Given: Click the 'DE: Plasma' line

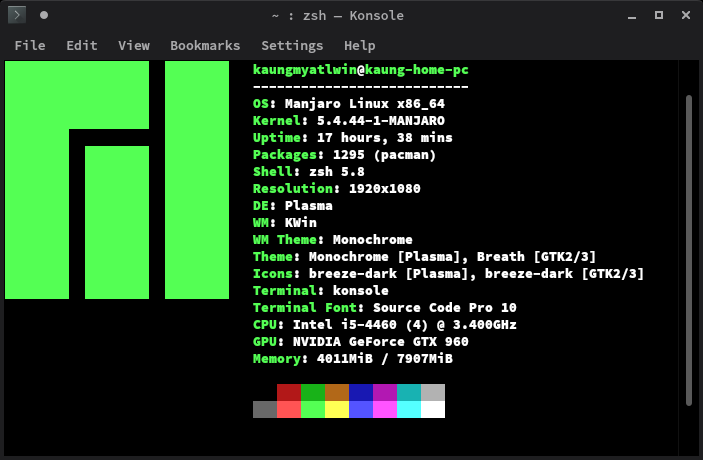Looking at the screenshot, I should [x=293, y=206].
